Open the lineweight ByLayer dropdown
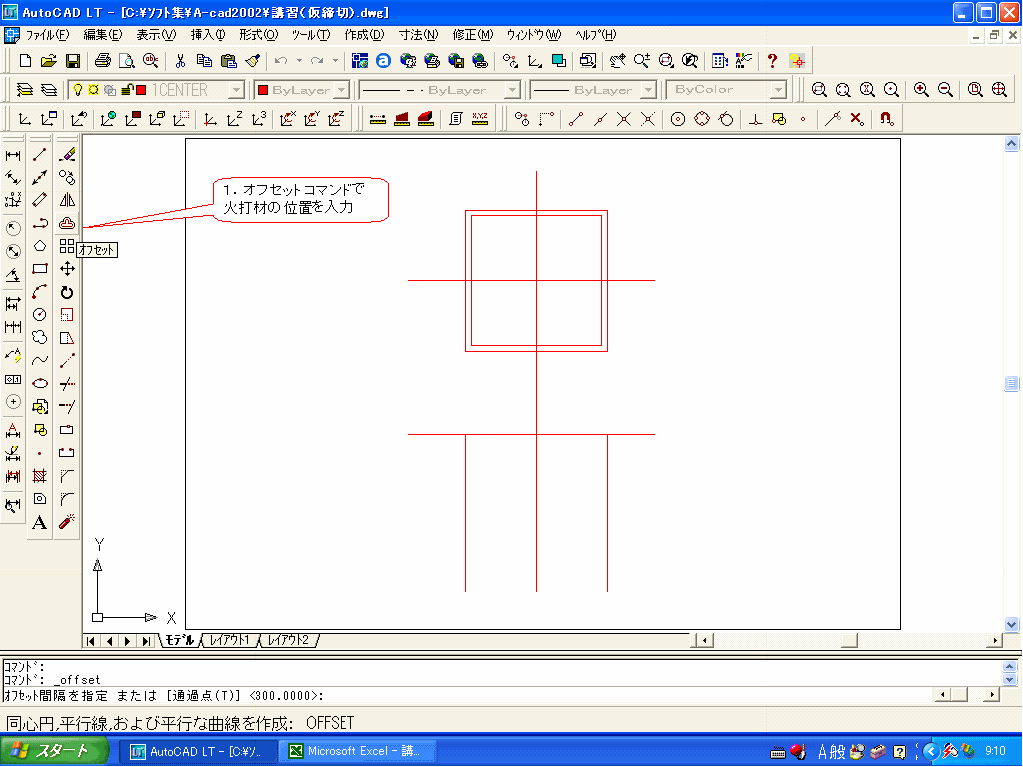 coord(649,90)
